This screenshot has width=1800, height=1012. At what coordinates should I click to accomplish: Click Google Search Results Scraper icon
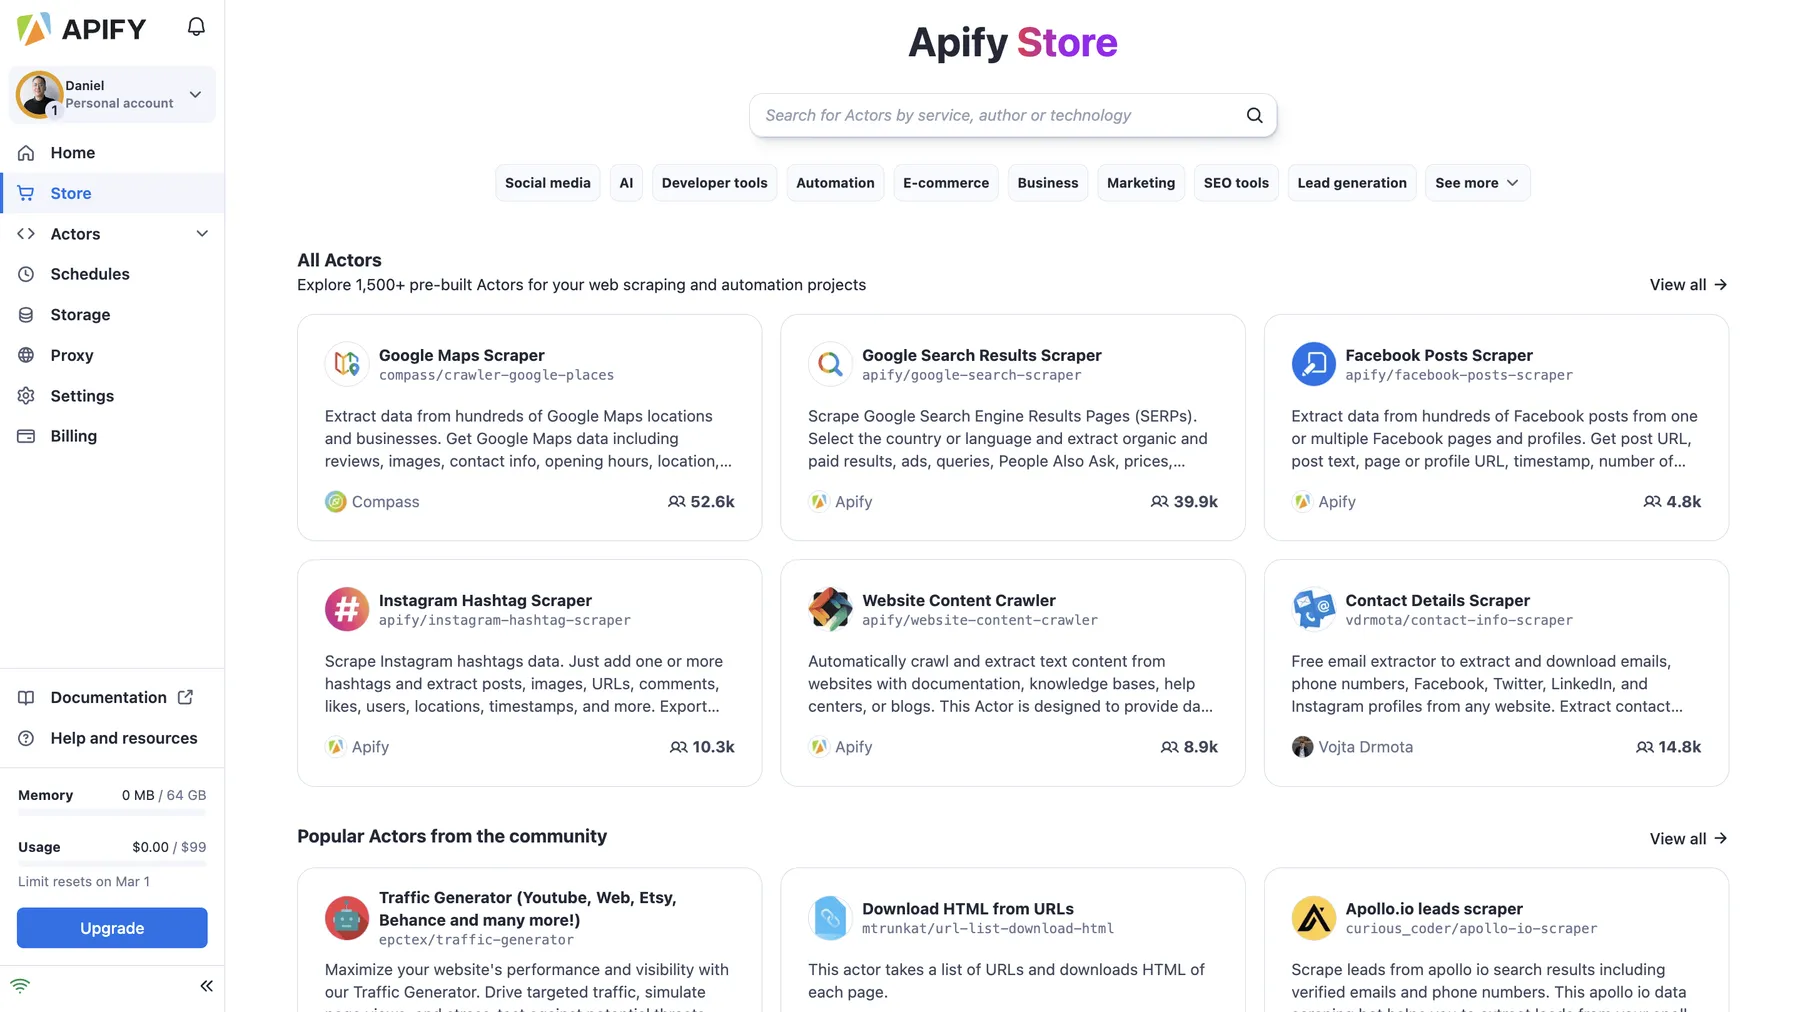click(830, 364)
